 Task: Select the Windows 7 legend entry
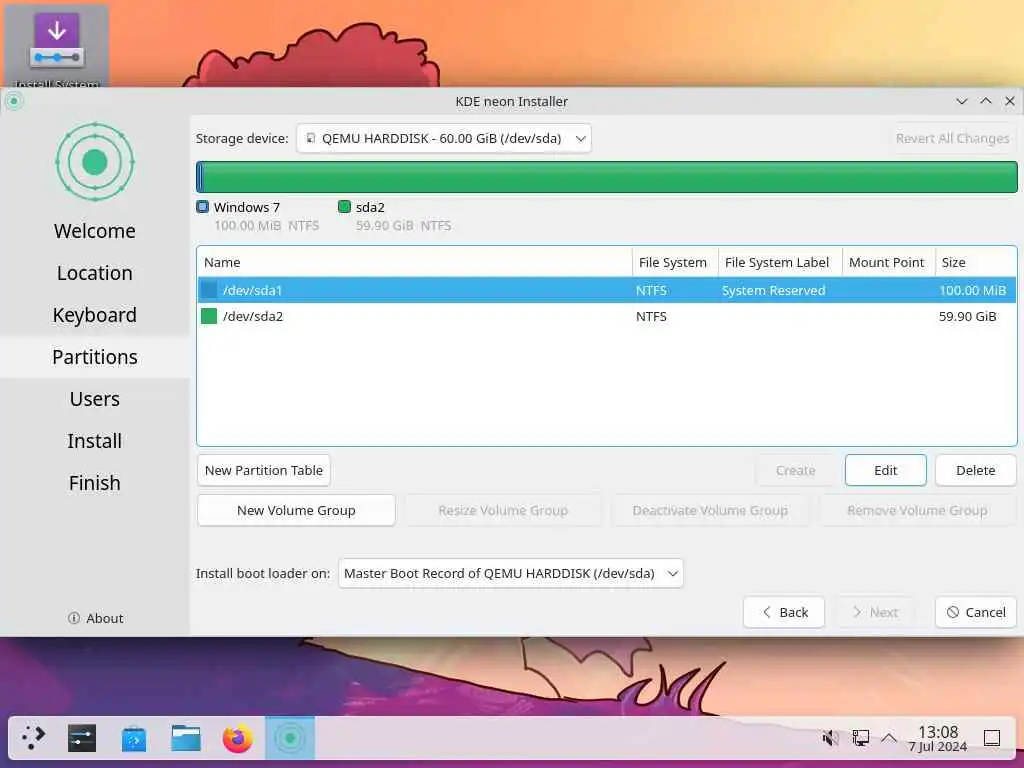click(258, 216)
